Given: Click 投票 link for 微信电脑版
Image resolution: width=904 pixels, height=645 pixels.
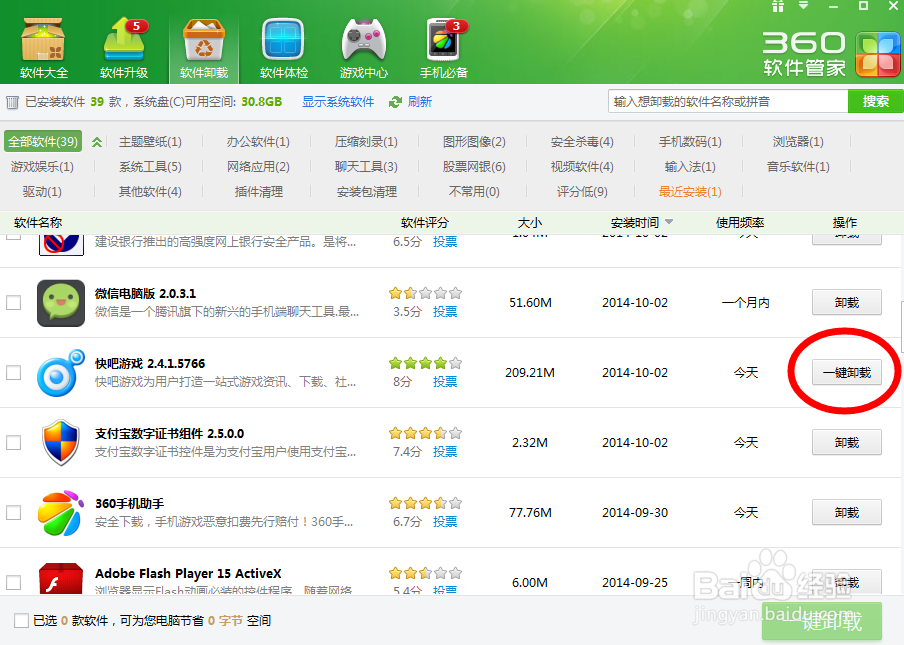Looking at the screenshot, I should pyautogui.click(x=445, y=312).
